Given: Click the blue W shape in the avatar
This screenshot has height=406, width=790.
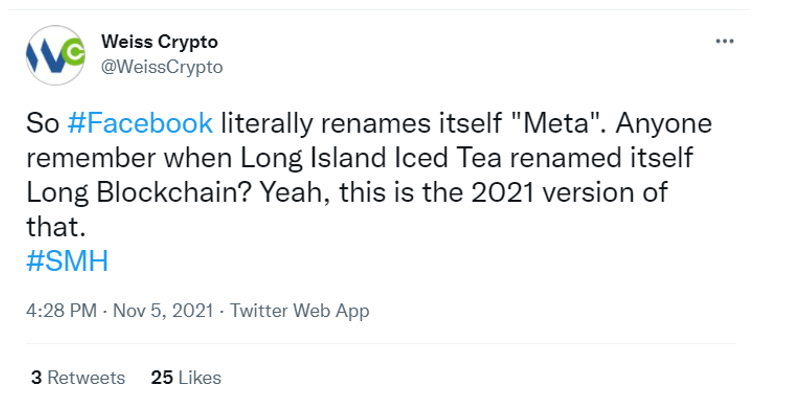Looking at the screenshot, I should pos(48,58).
